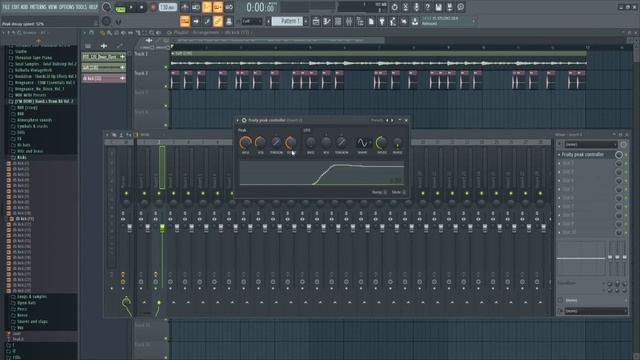Click the playlist horizontal scrollbar
Screen dimensions: 640x360
click(278, 40)
